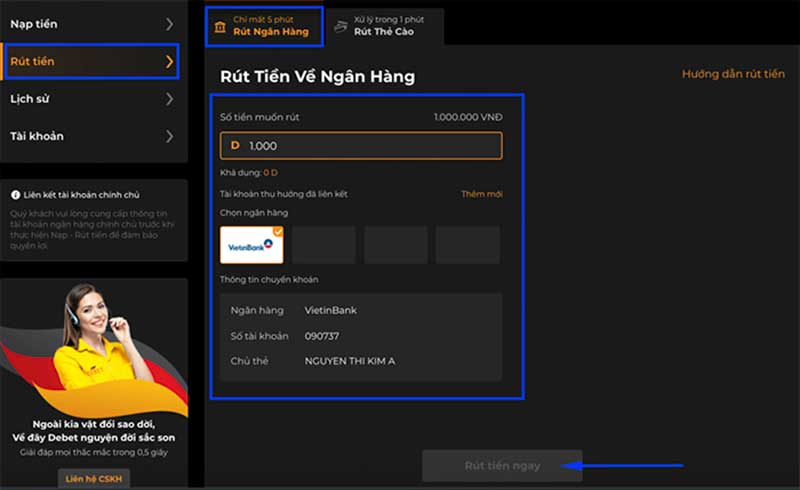The image size is (800, 490).
Task: Switch to the Rút Ngân Hàng tab
Action: click(x=264, y=26)
